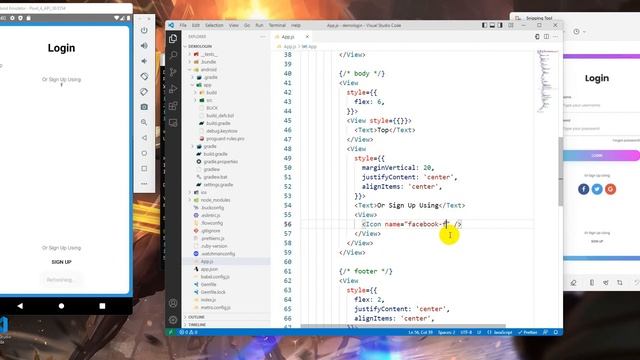Expand the OUTLINE section
Image resolution: width=640 pixels, height=360 pixels.
pos(227,317)
